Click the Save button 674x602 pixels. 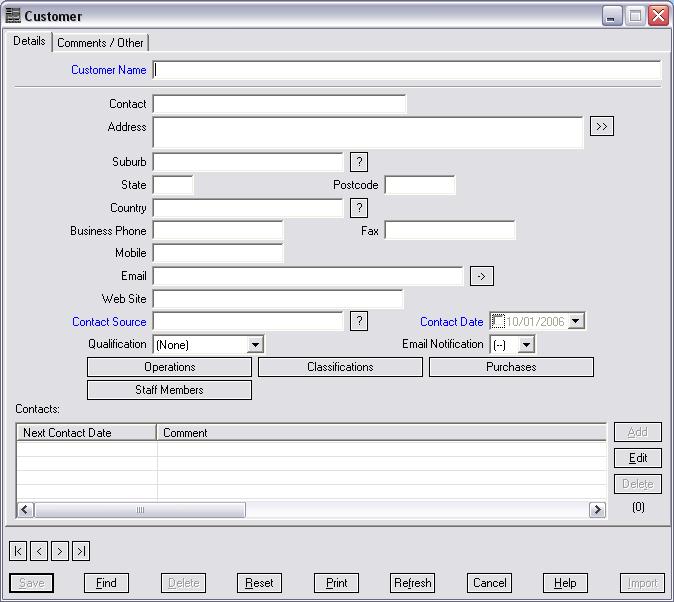31,583
